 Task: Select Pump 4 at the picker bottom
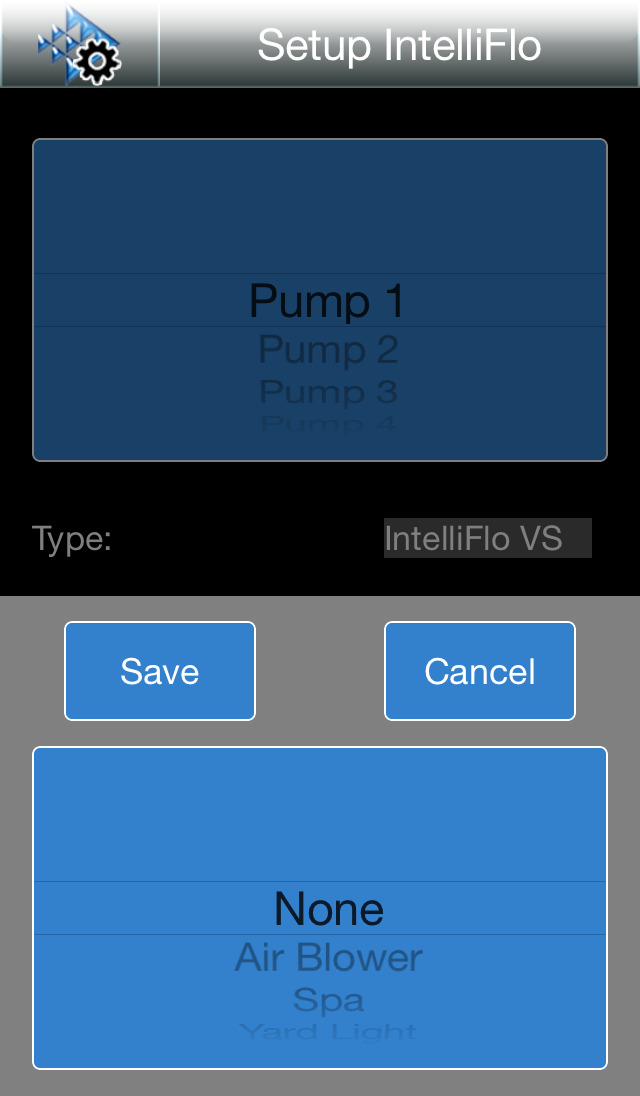(326, 425)
